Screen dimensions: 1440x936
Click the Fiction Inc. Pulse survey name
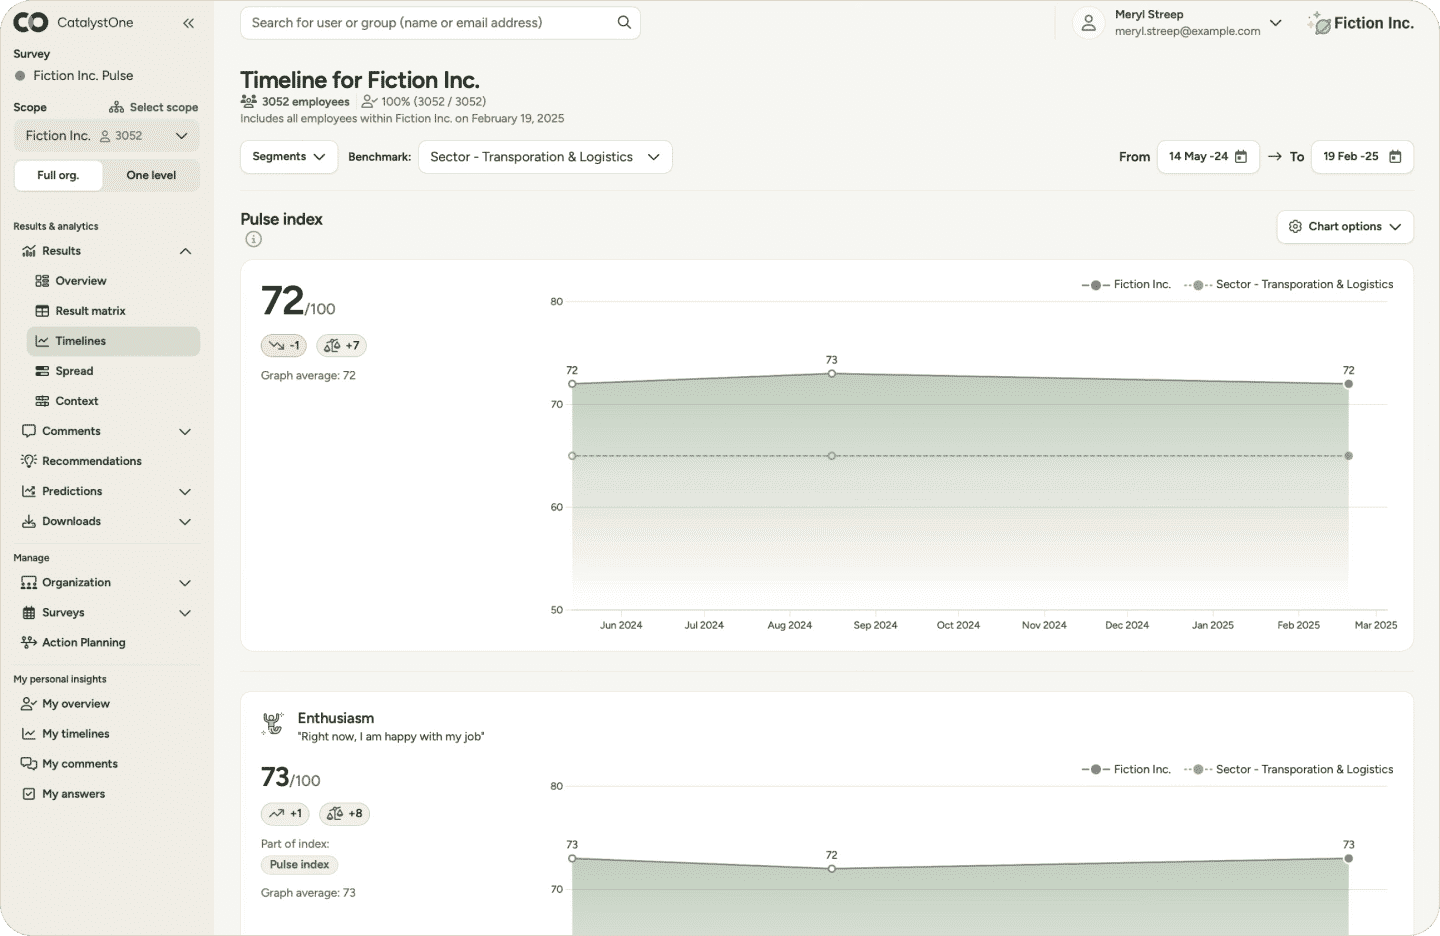coord(83,76)
